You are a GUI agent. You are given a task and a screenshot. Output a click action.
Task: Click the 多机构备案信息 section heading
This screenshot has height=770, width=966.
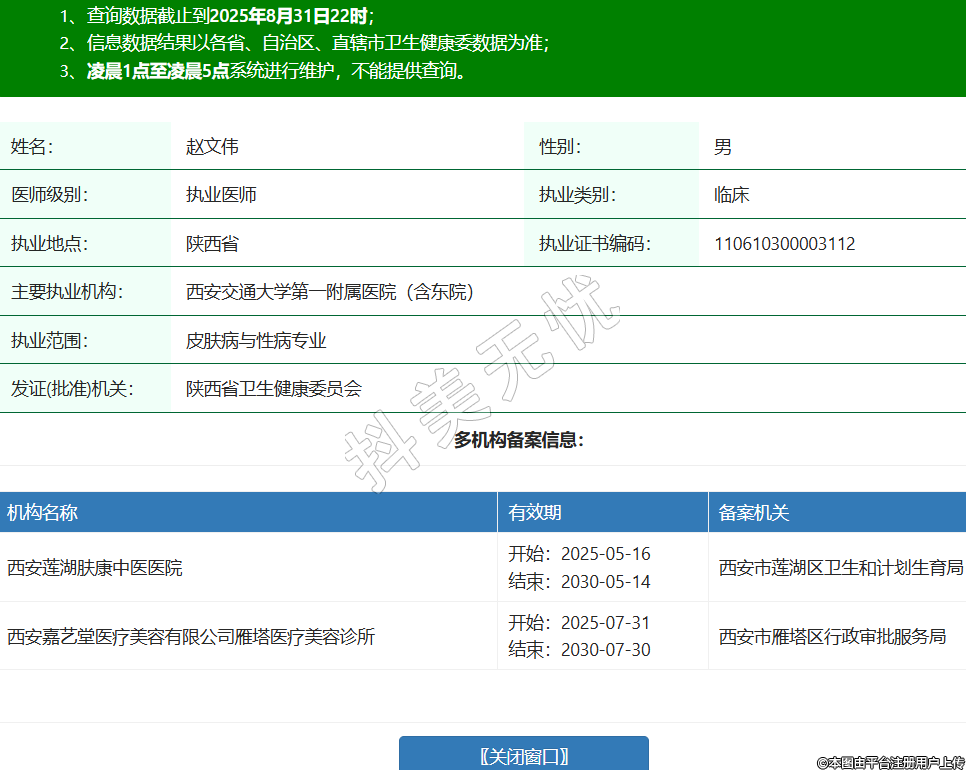point(518,440)
